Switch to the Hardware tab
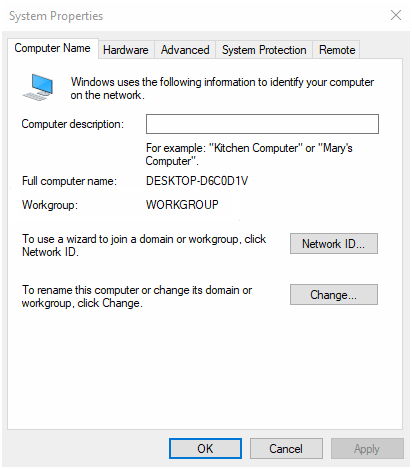The height and width of the screenshot is (469, 412). [126, 50]
